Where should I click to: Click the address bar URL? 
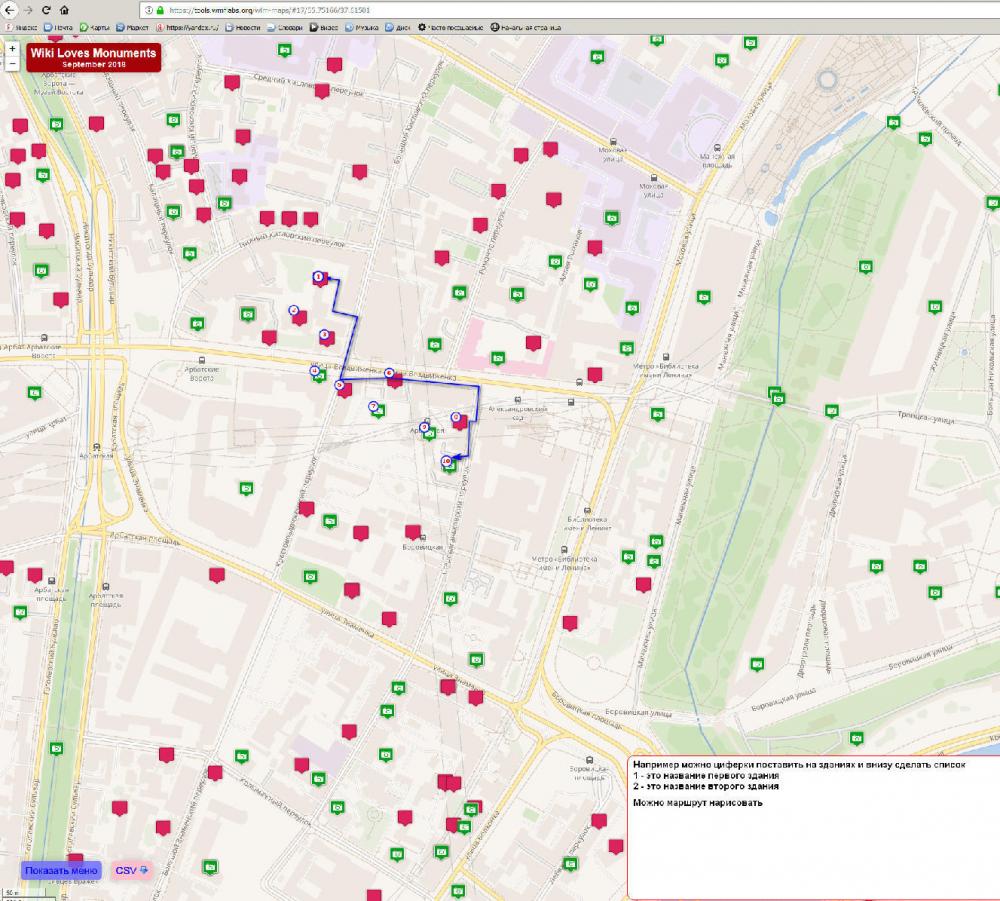click(270, 10)
